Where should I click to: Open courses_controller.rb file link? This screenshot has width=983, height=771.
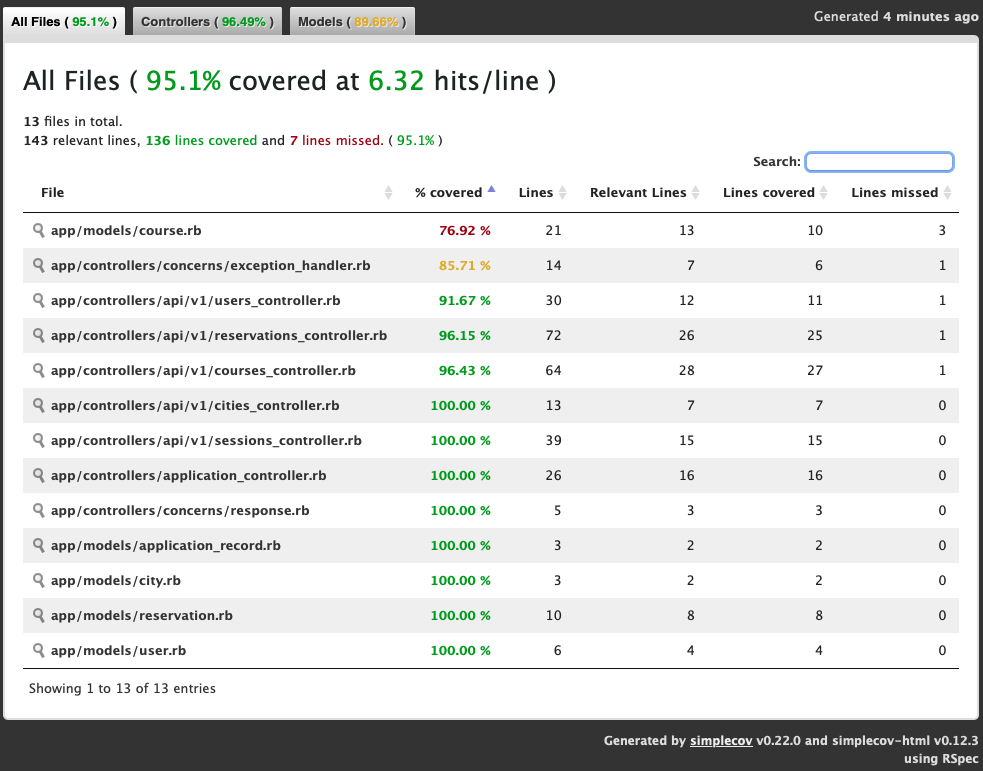click(x=203, y=371)
